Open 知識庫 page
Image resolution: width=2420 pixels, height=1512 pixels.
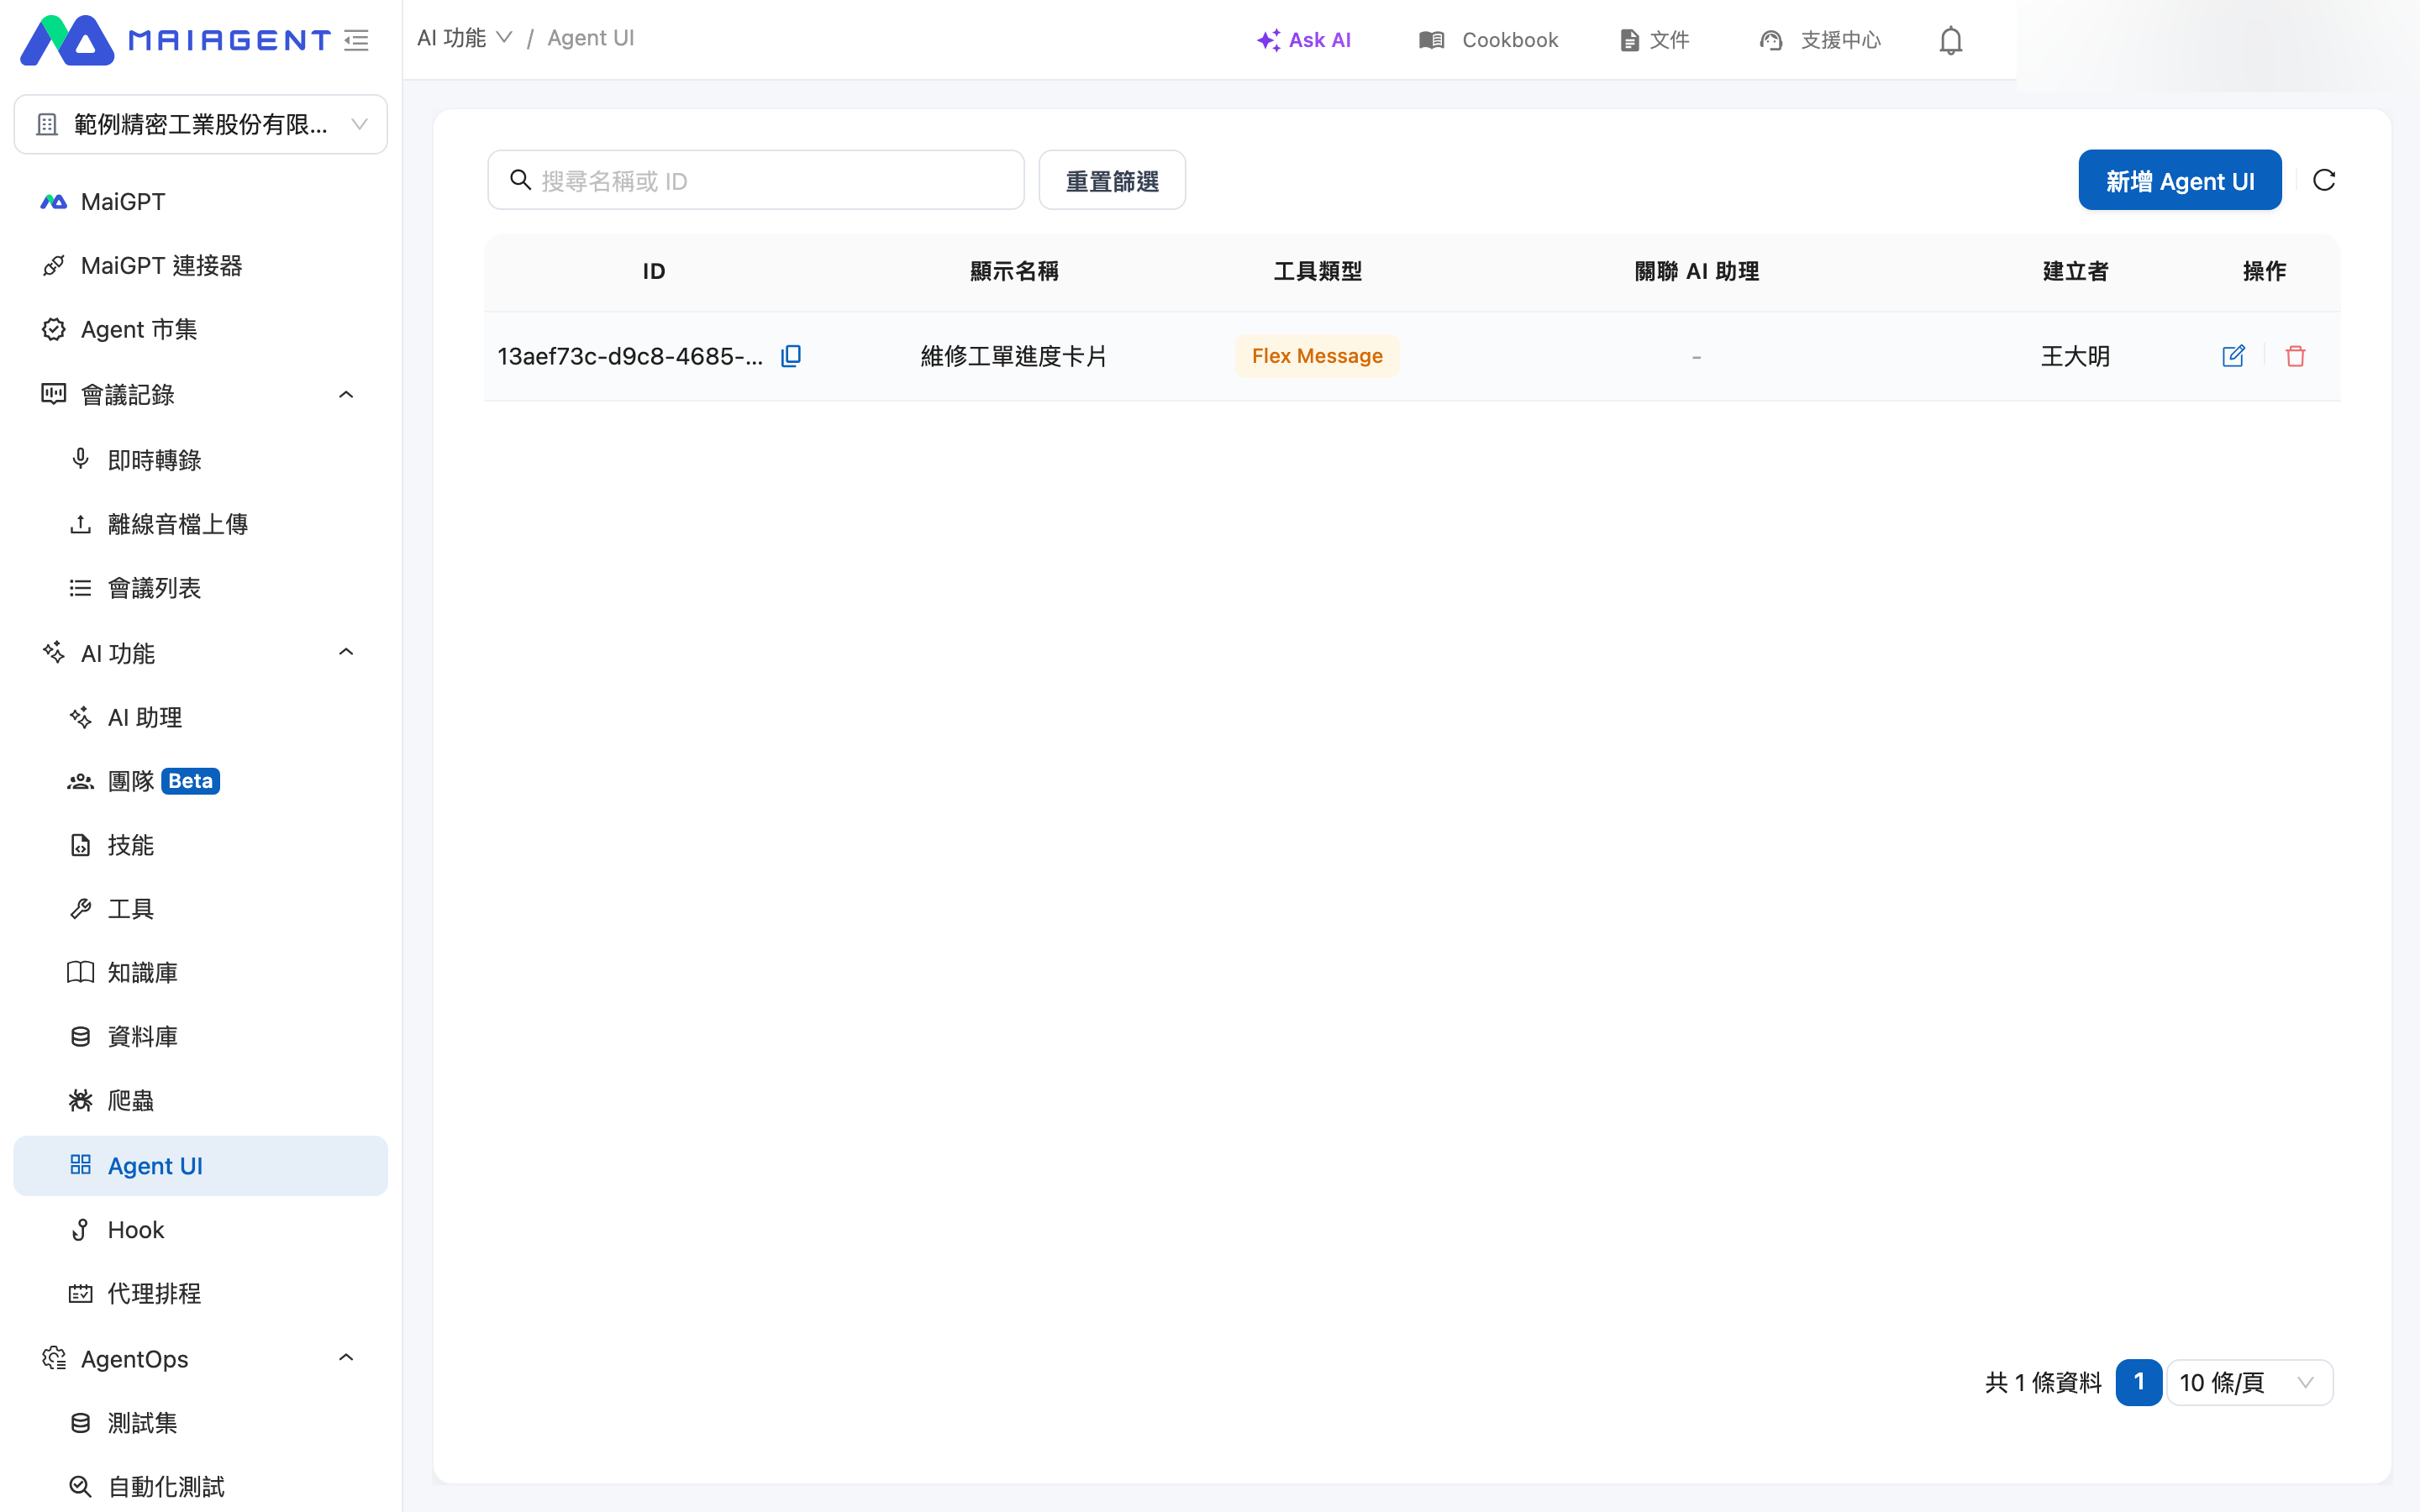coord(200,973)
